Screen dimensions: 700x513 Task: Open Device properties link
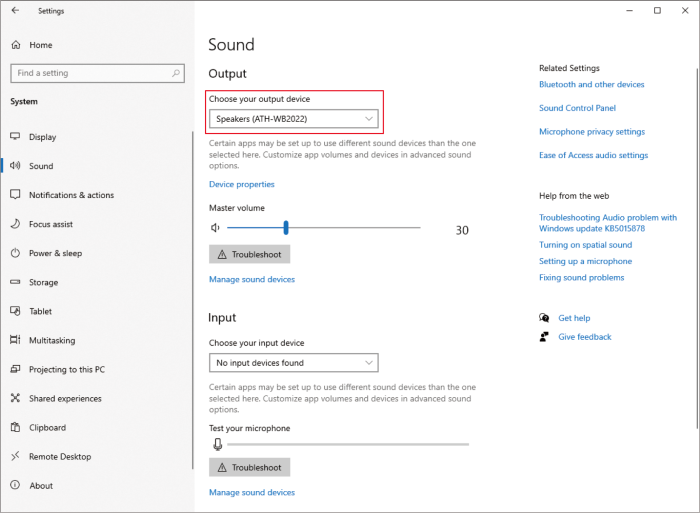coord(242,184)
